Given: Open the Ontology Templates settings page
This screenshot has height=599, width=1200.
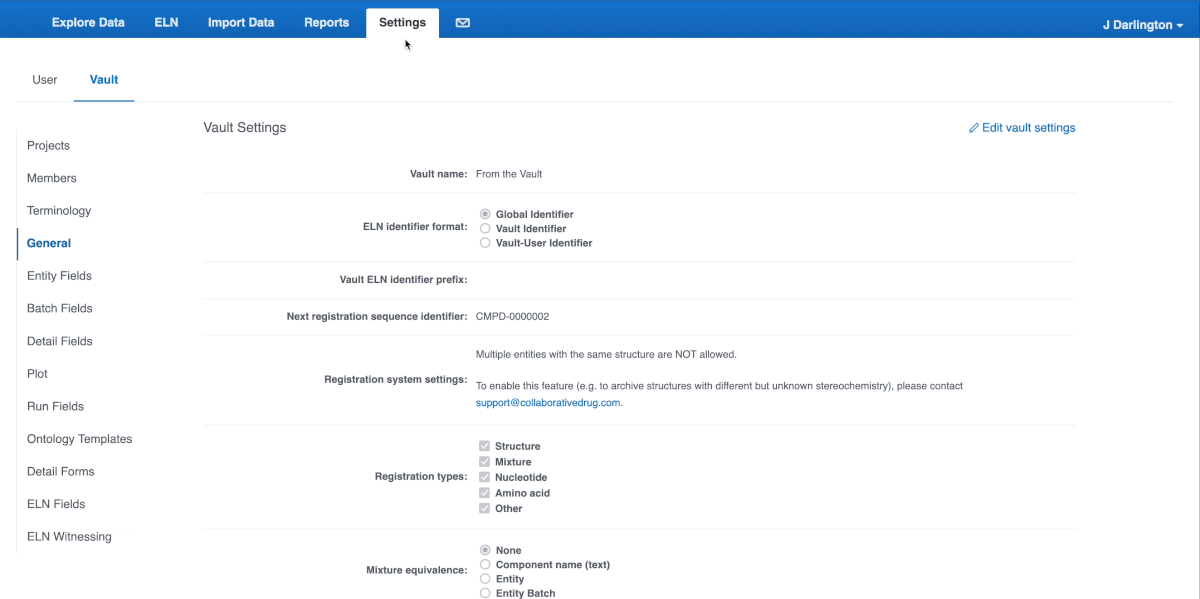Looking at the screenshot, I should (x=79, y=438).
